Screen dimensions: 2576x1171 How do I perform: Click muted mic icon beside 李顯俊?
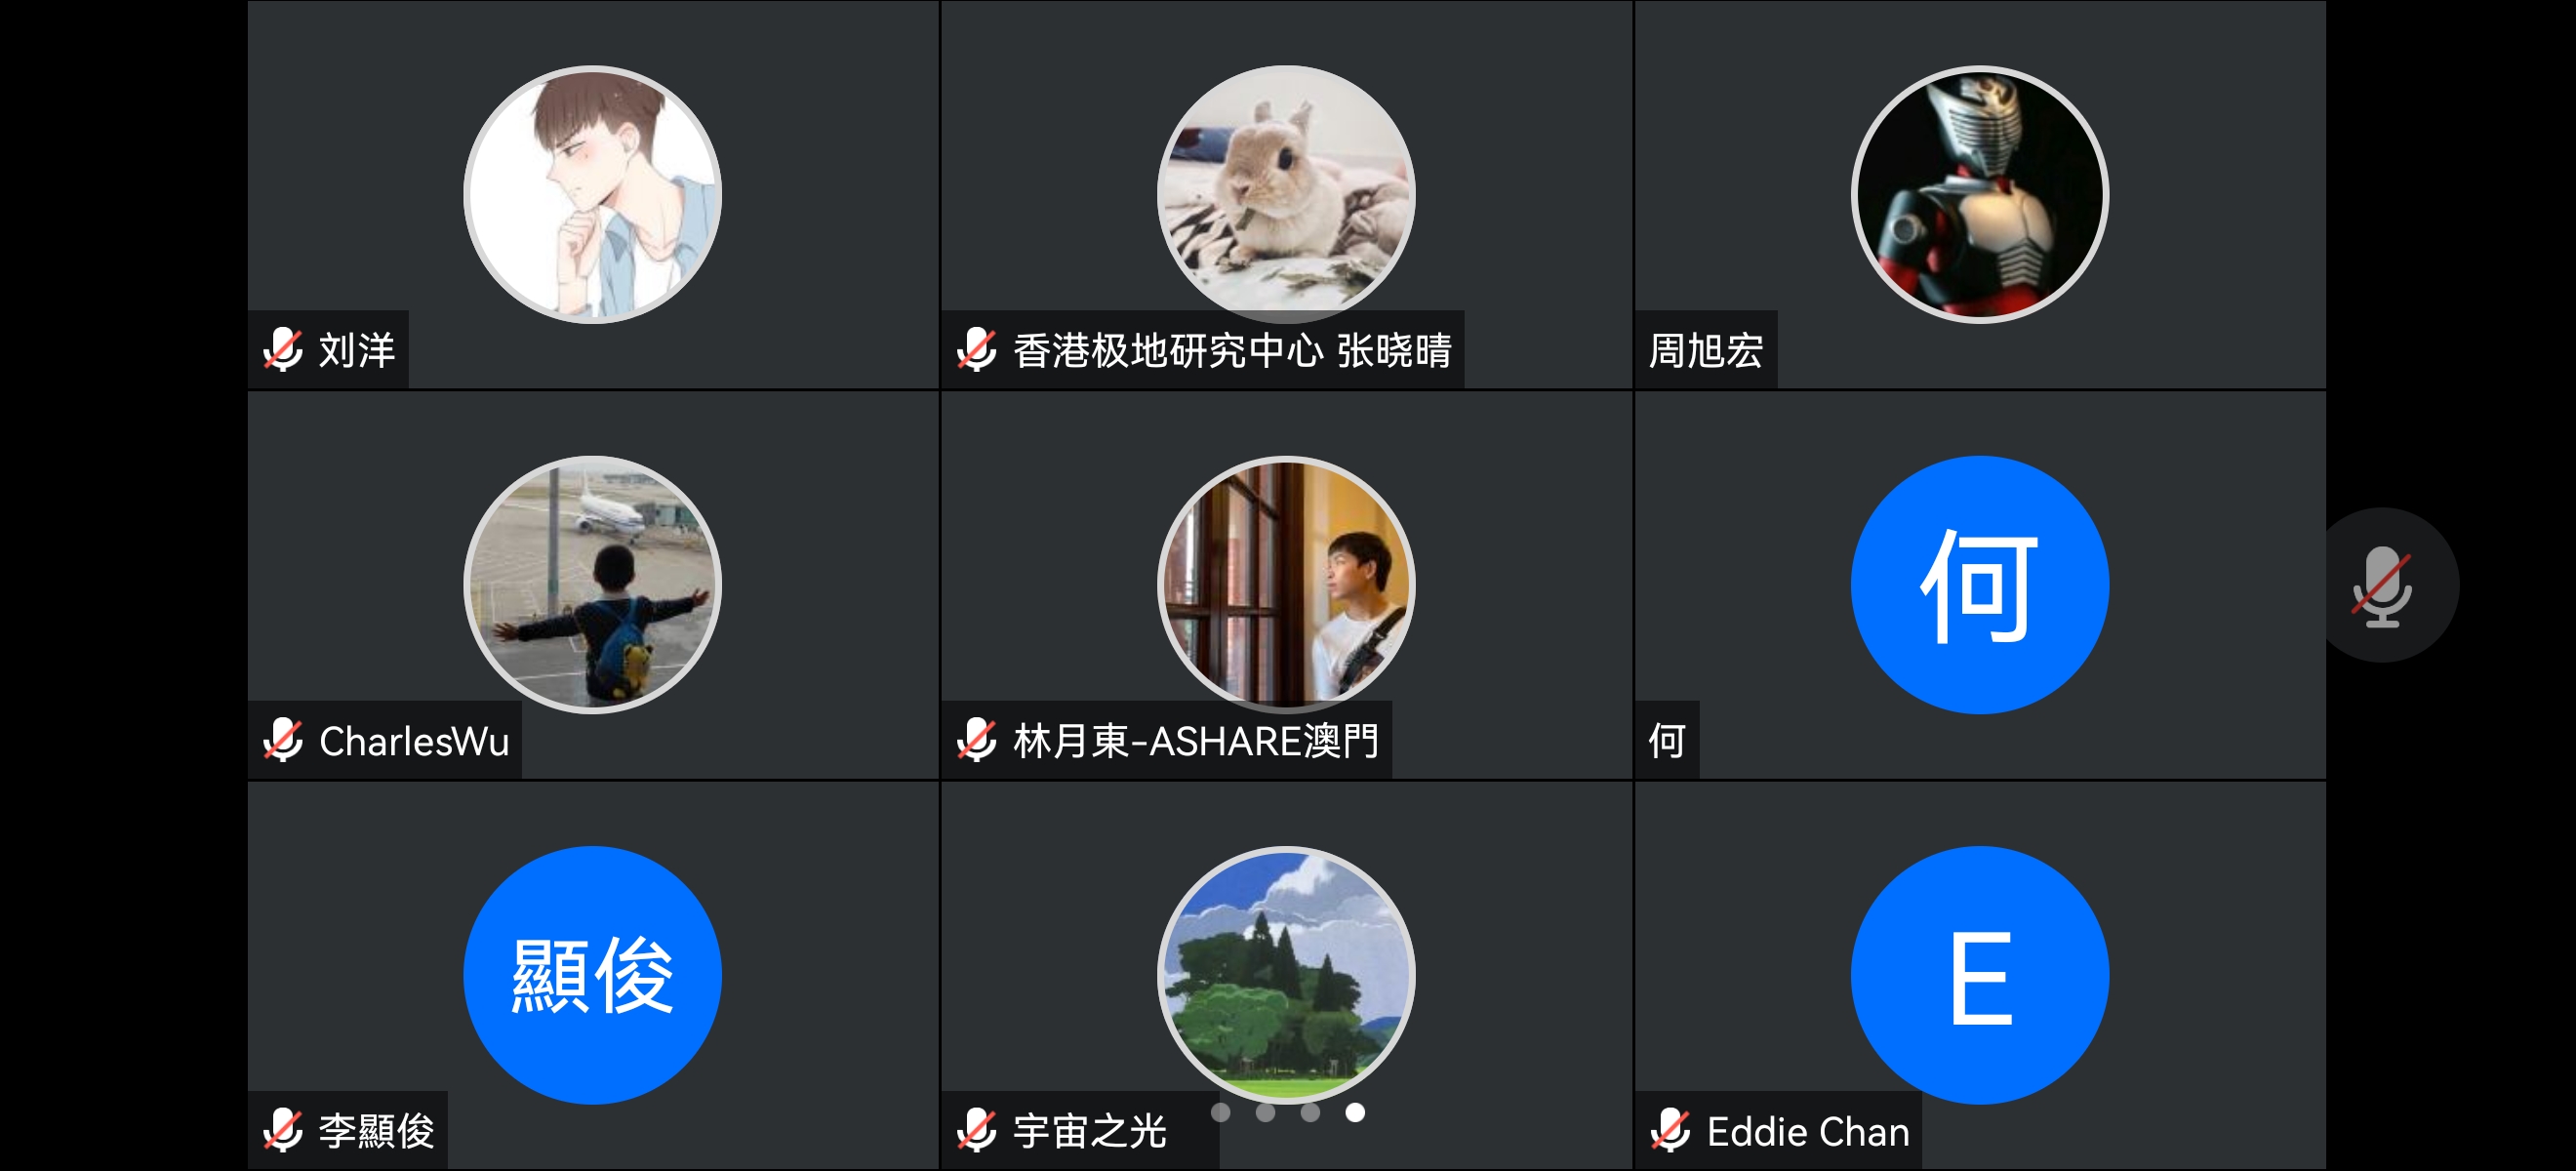click(283, 1131)
